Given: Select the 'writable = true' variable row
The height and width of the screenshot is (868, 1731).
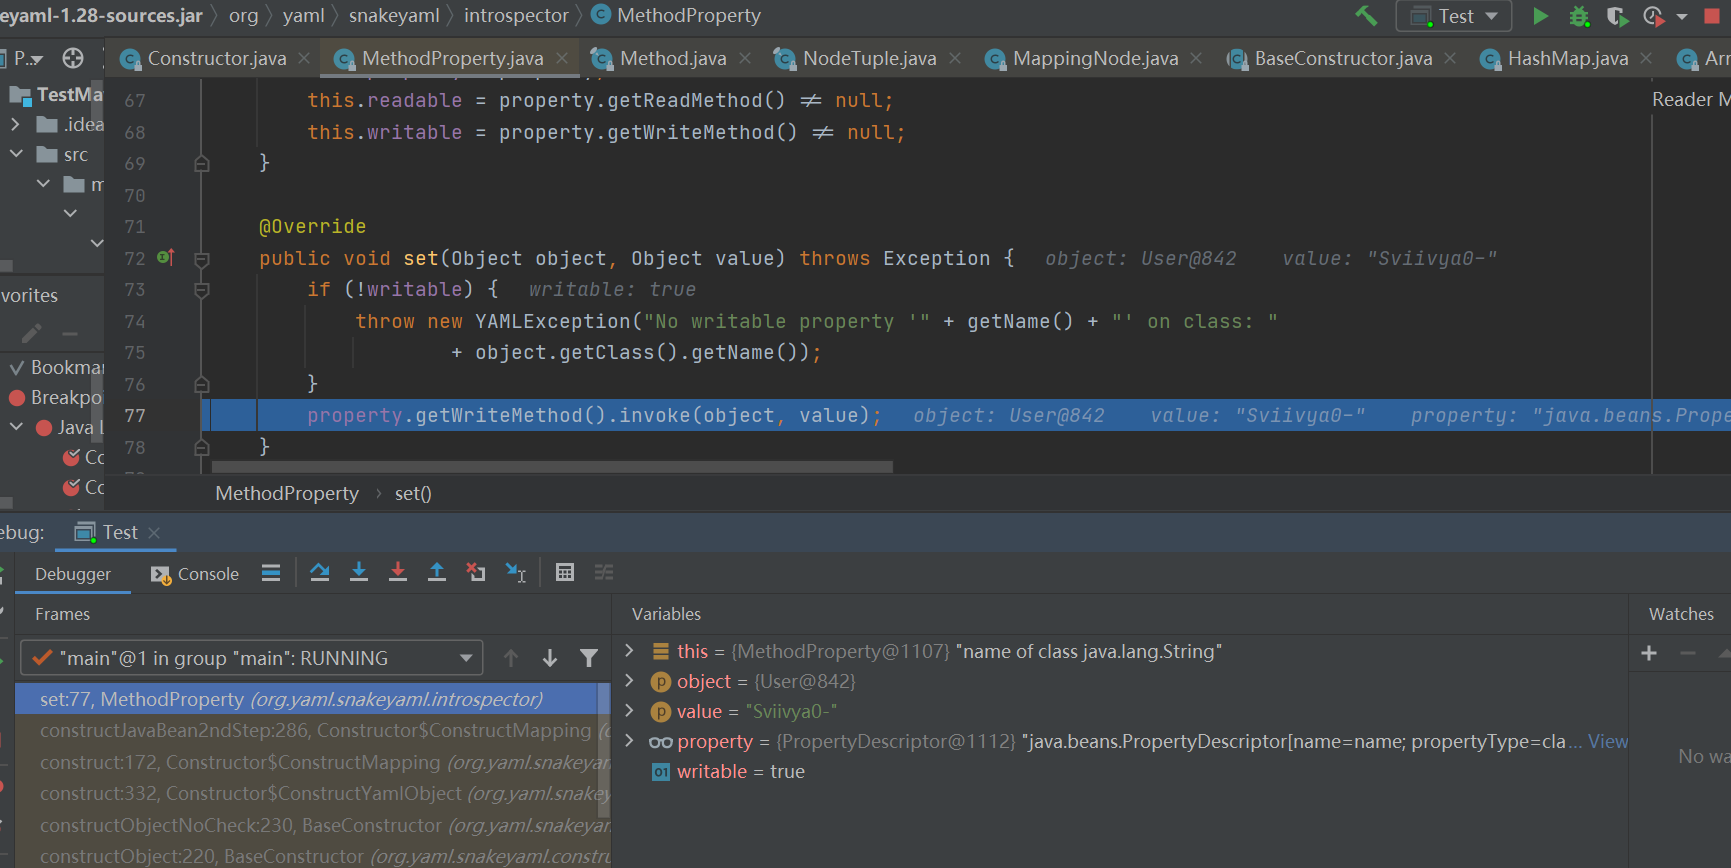Looking at the screenshot, I should [1120, 772].
